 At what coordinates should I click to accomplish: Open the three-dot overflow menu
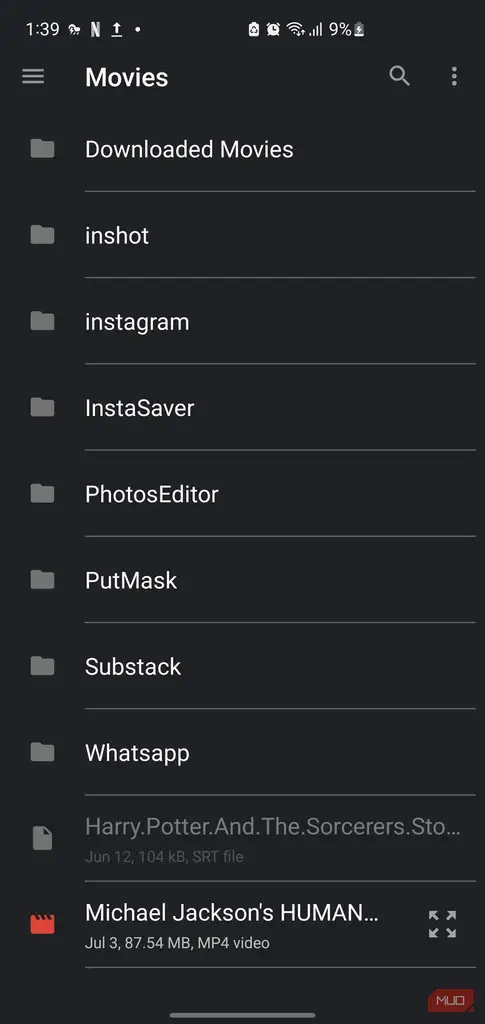pyautogui.click(x=454, y=76)
